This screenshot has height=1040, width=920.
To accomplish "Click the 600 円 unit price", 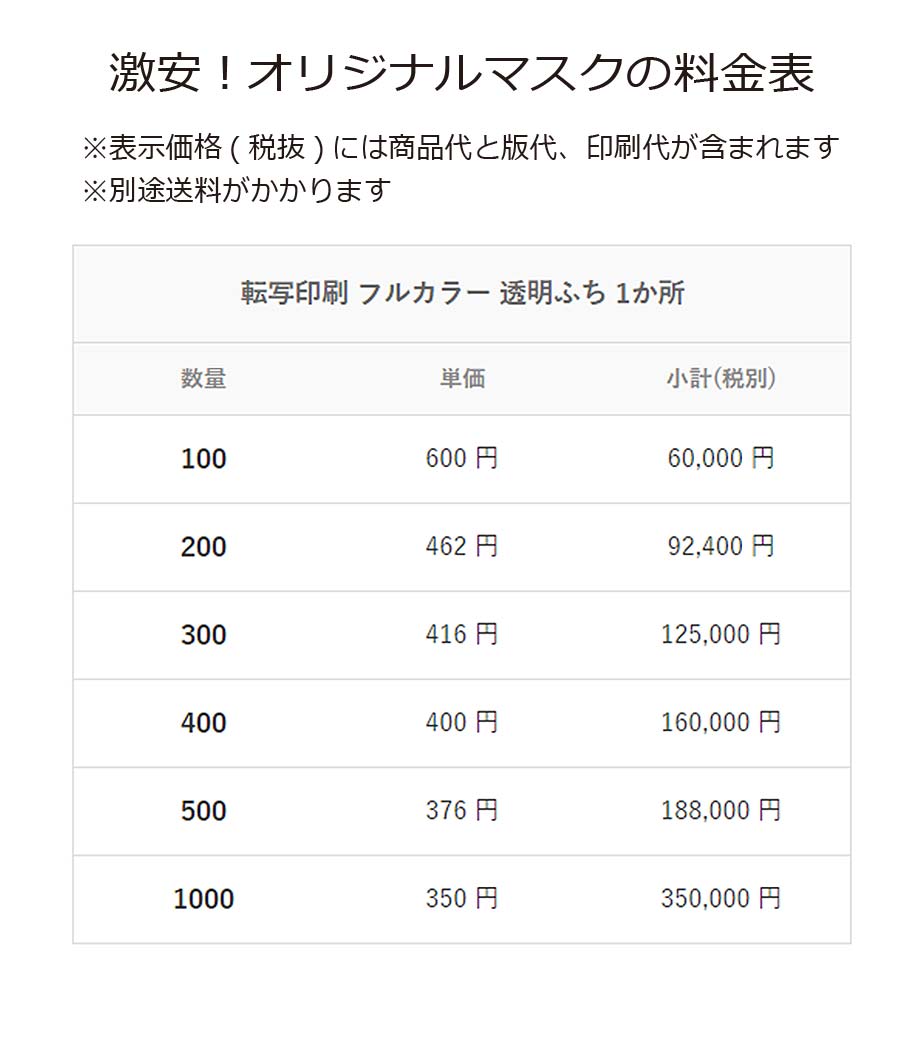I will (462, 459).
